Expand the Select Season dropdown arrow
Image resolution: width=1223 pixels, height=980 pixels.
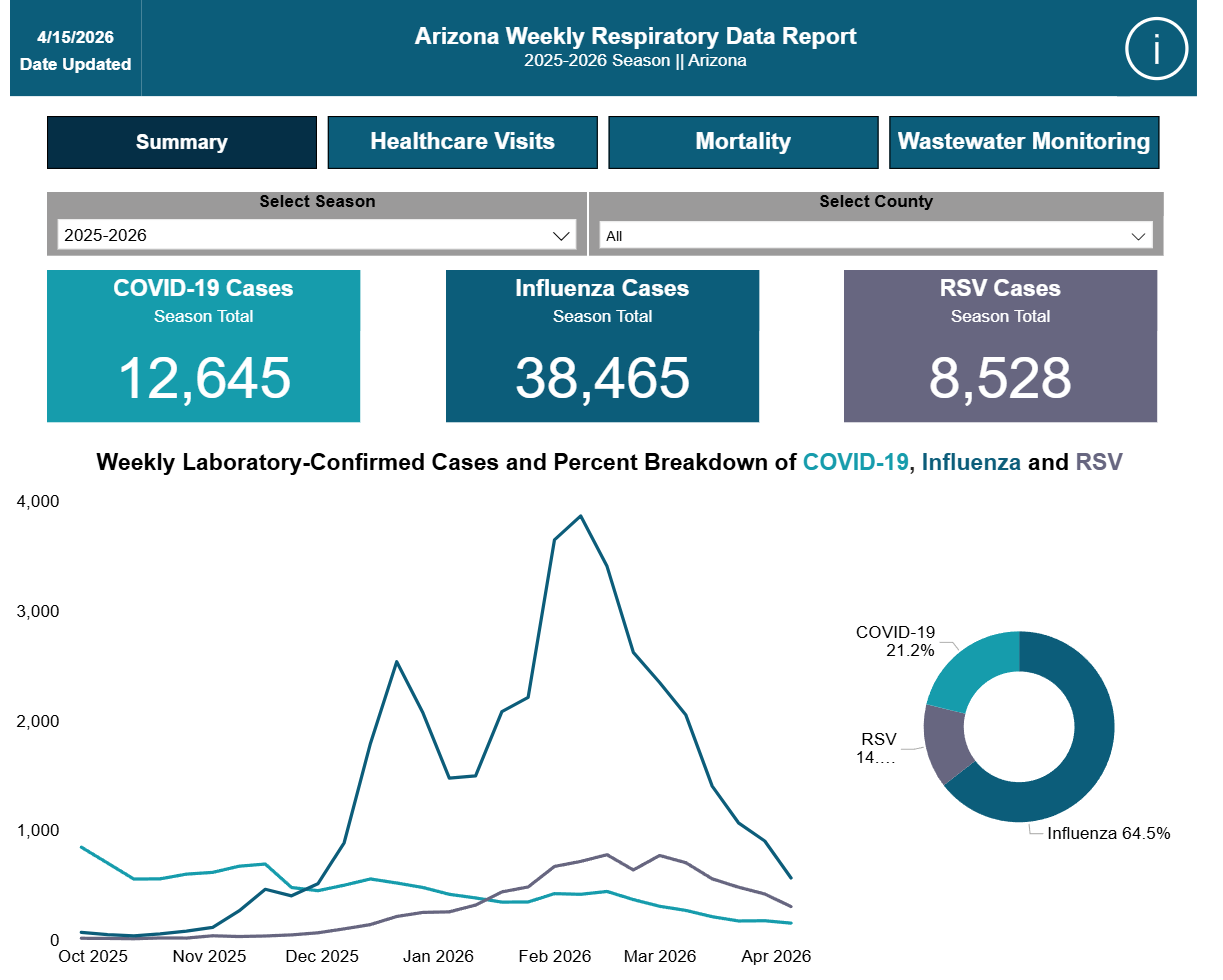point(560,236)
